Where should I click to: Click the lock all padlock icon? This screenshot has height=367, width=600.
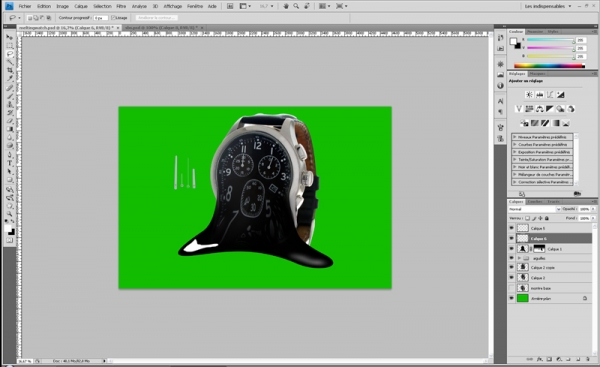pyautogui.click(x=546, y=218)
